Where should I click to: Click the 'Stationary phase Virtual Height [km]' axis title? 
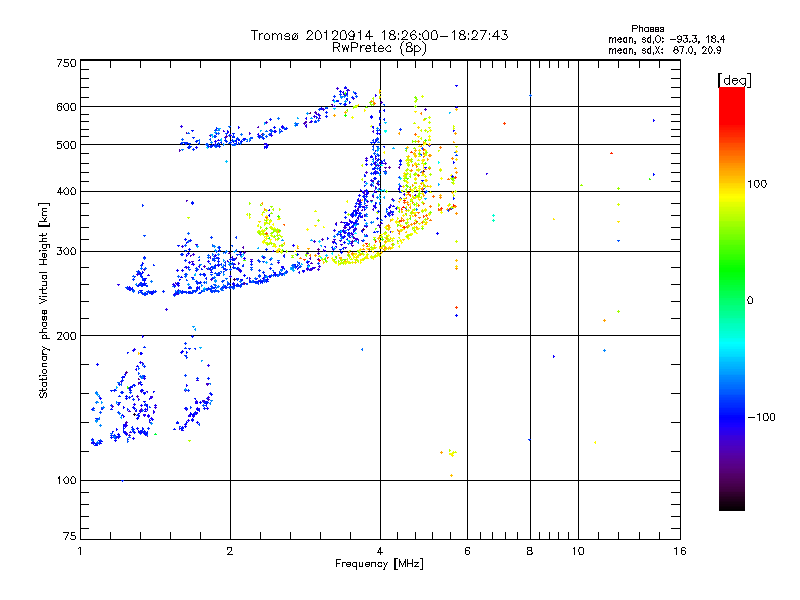[44, 301]
